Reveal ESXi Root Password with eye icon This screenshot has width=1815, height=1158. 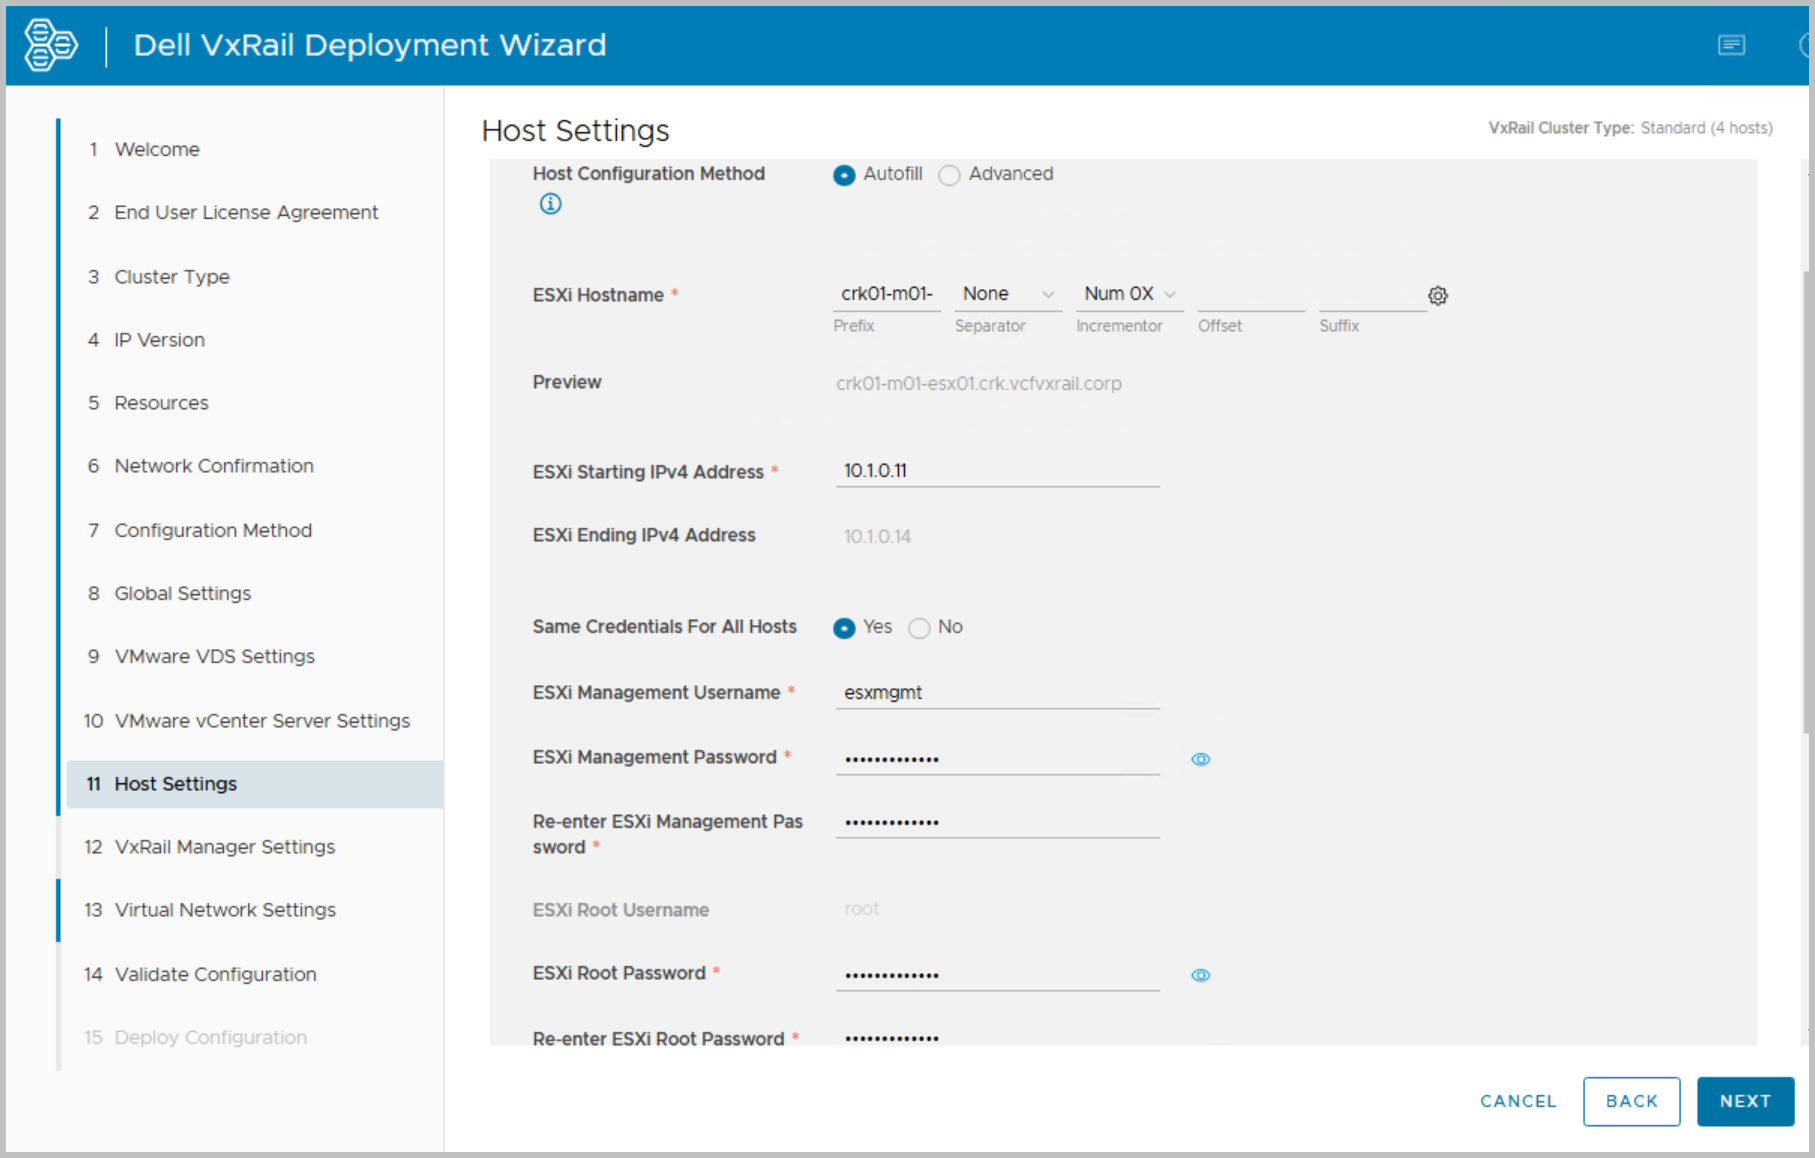coord(1200,976)
